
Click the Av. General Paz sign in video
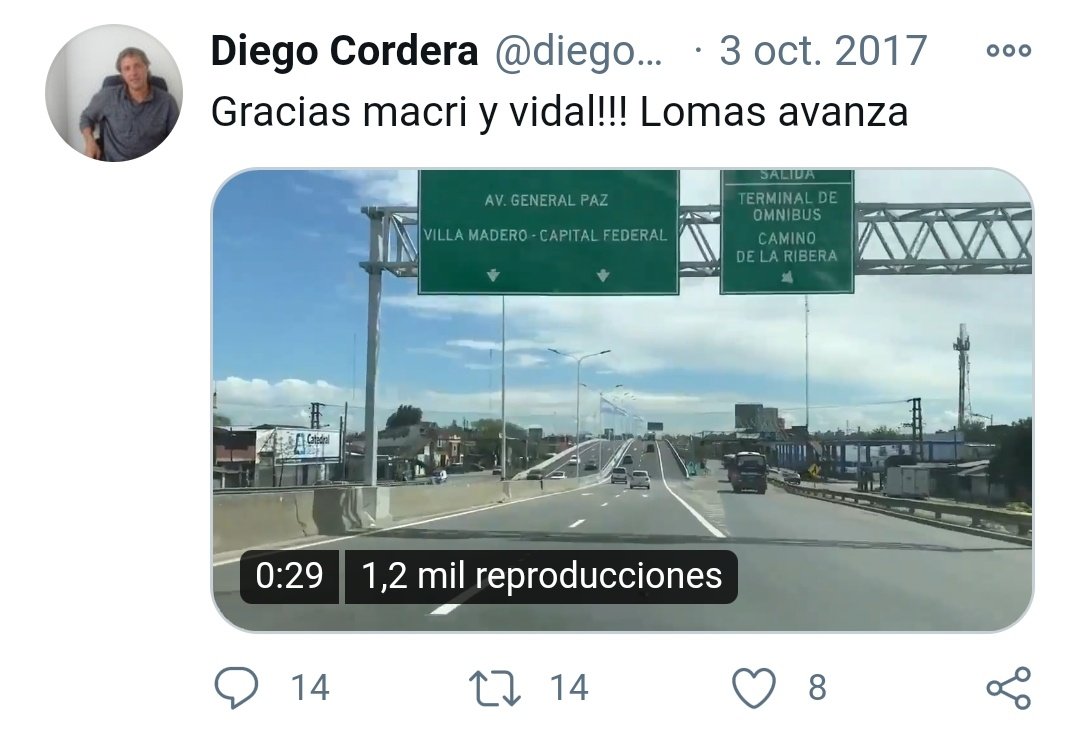point(549,232)
